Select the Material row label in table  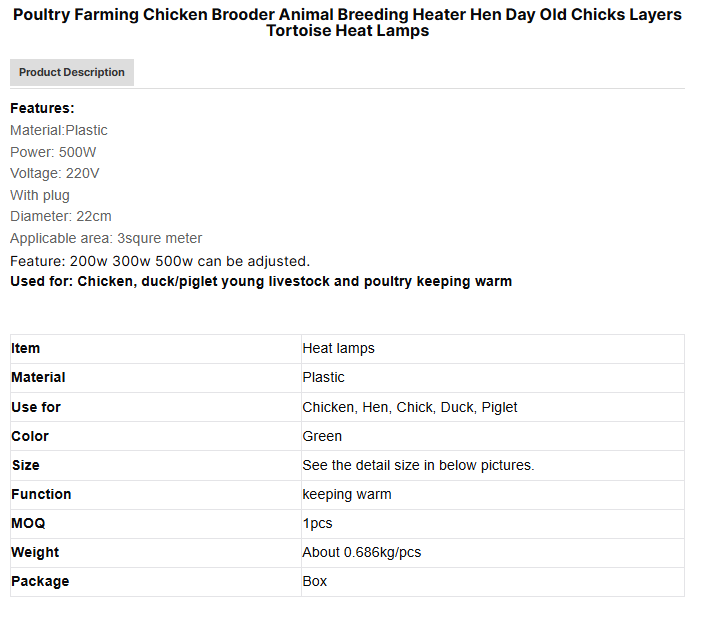(x=38, y=377)
